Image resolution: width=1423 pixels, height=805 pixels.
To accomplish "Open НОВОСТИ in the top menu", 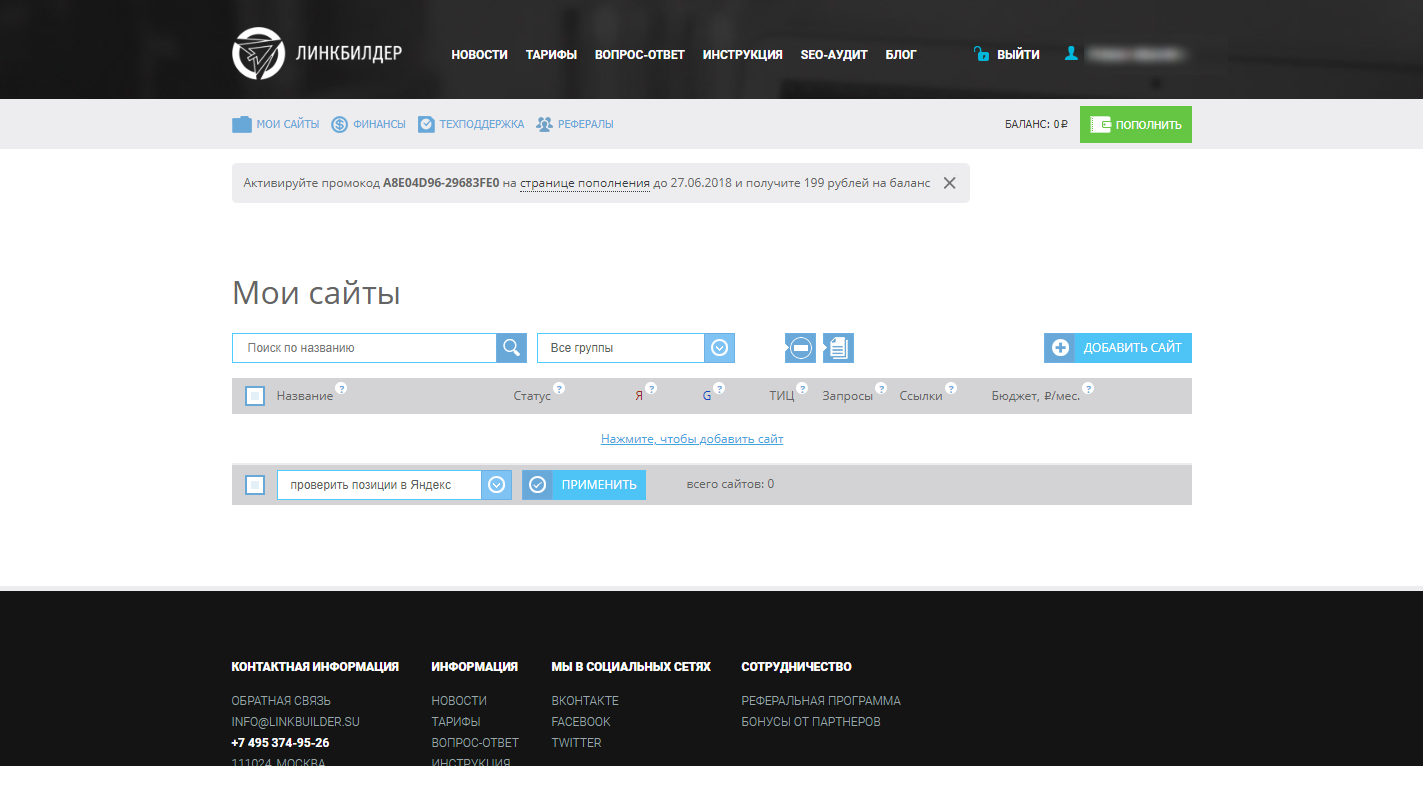I will (479, 55).
